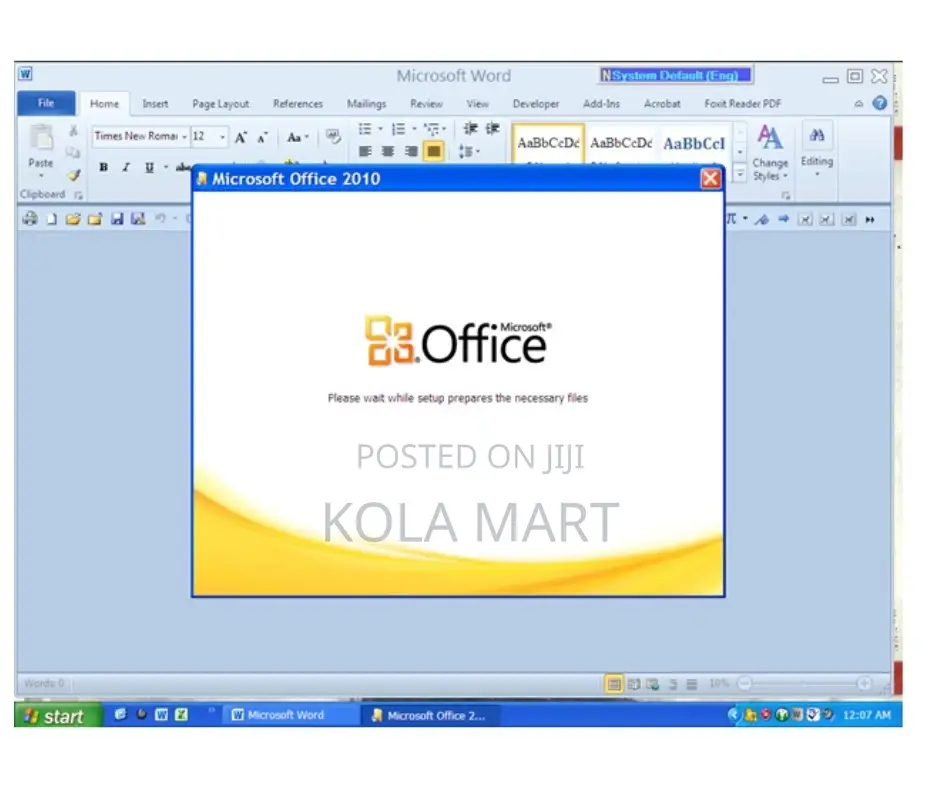The image size is (940, 788).
Task: Toggle Align Text Right
Action: point(411,151)
